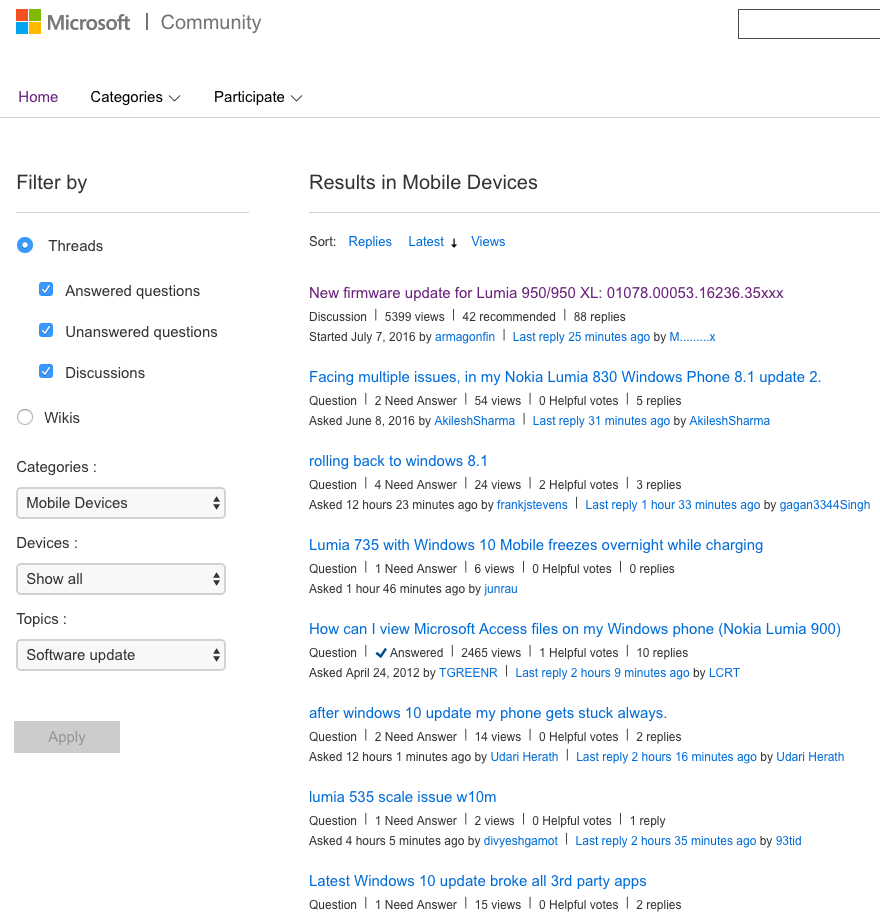Click the Apply filter button
This screenshot has width=880, height=915.
[x=67, y=737]
